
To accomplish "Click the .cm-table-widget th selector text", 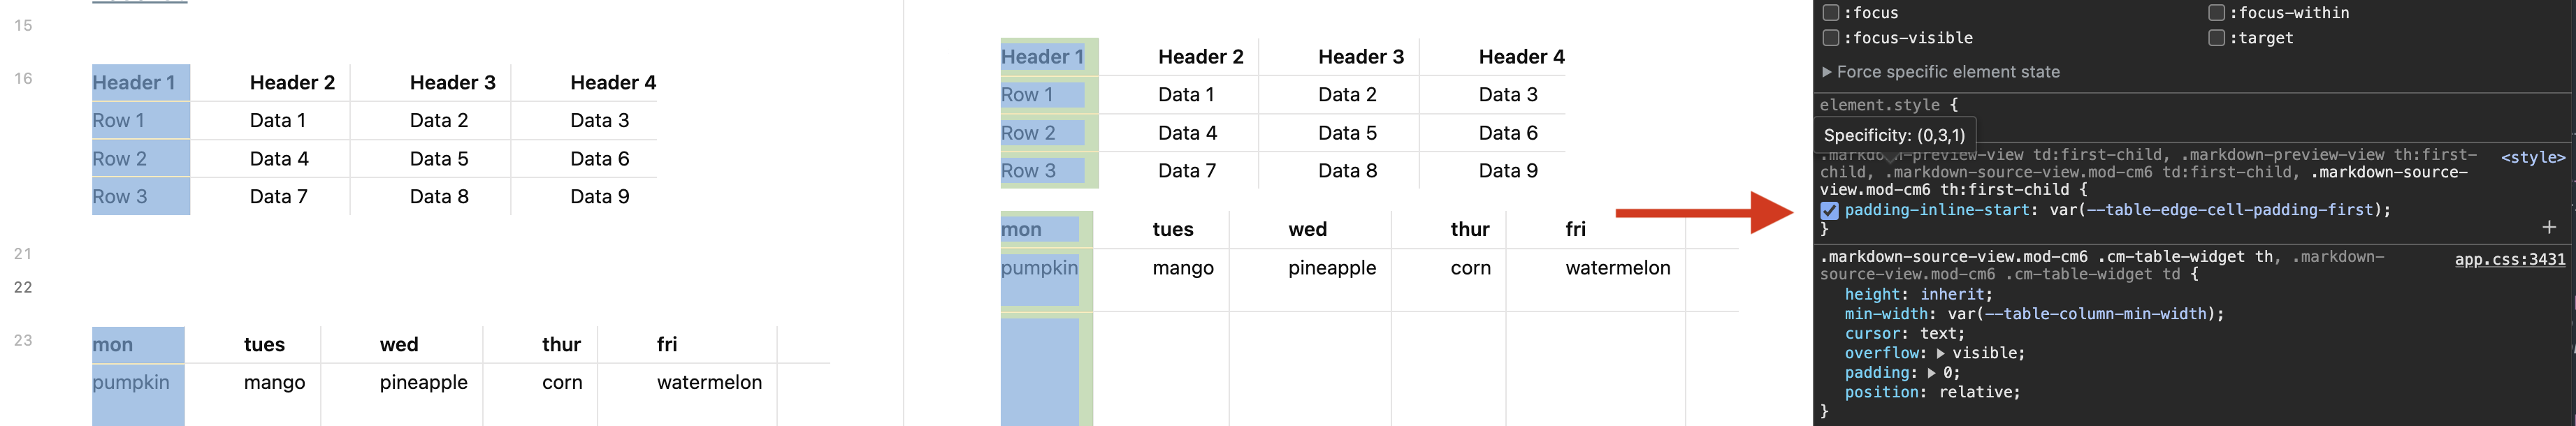I will [2185, 257].
